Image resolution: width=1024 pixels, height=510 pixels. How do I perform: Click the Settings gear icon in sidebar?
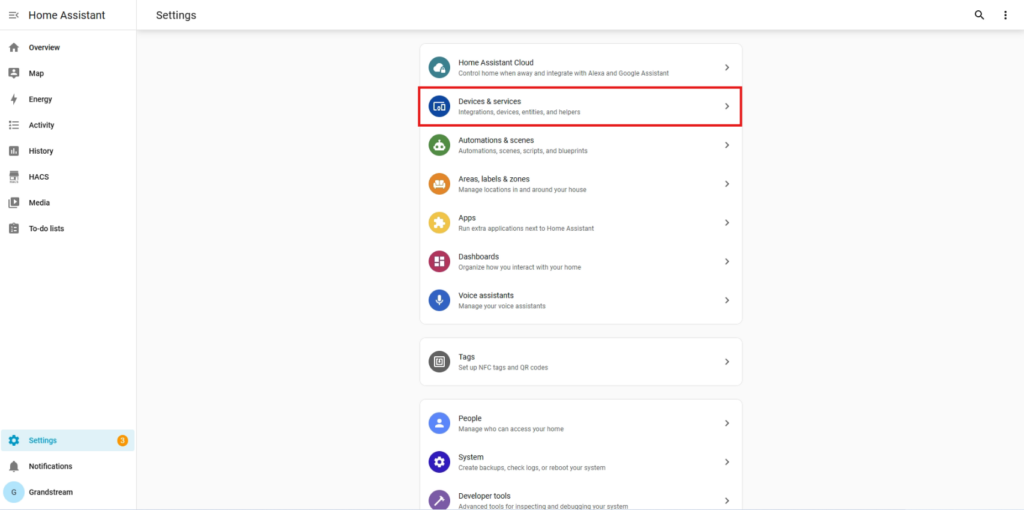tap(14, 440)
